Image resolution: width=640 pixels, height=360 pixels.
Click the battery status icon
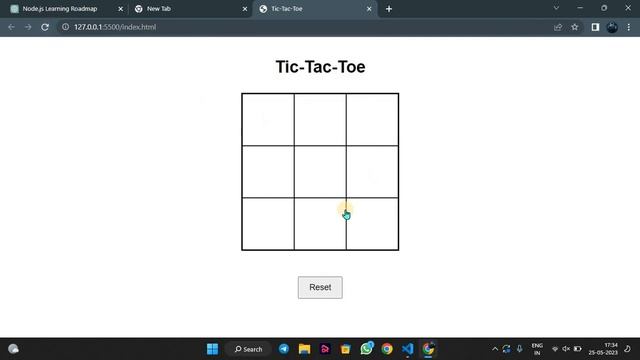(x=577, y=349)
